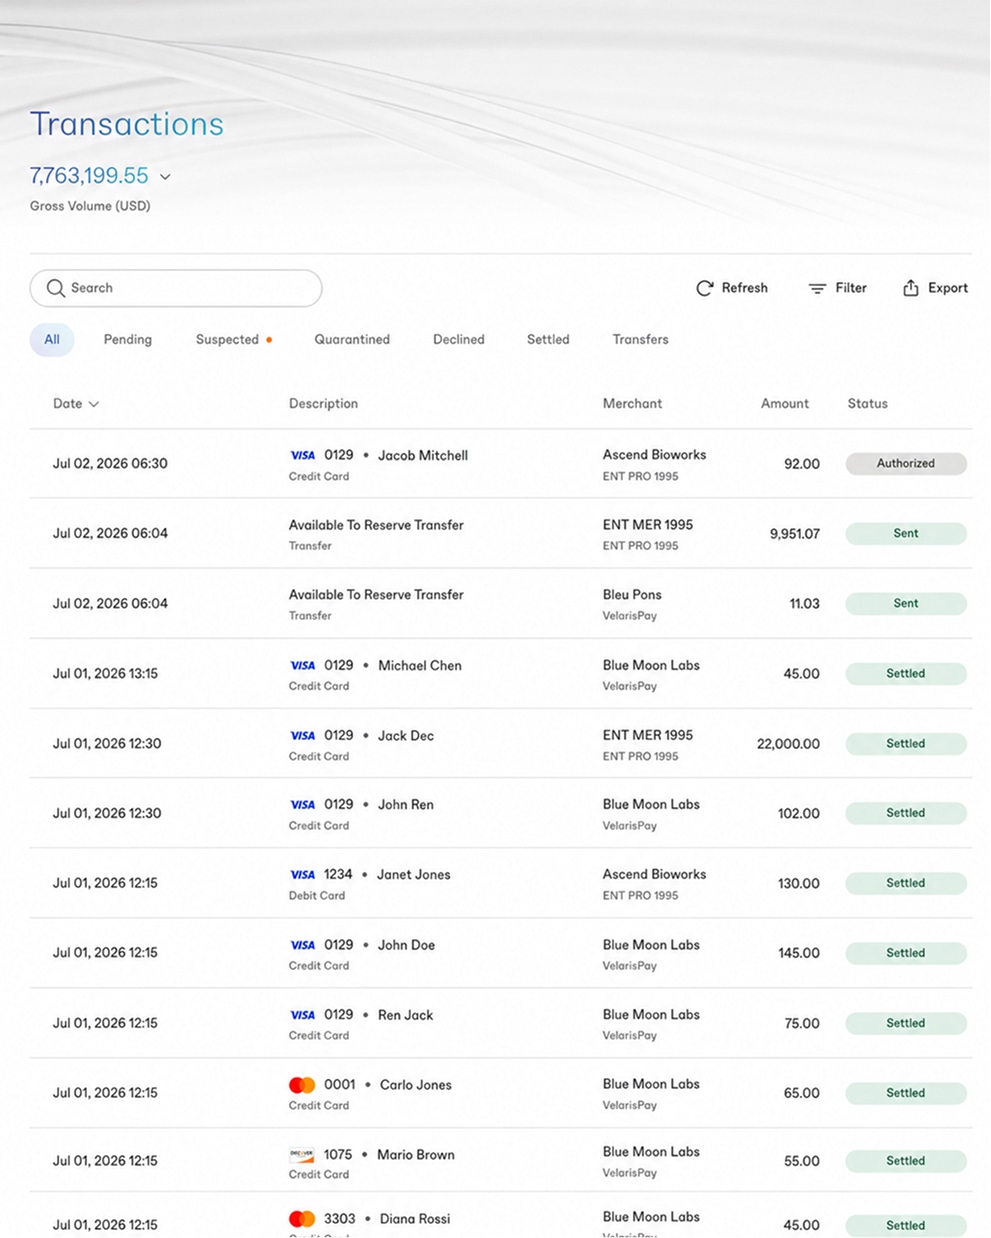Screen dimensions: 991x1238
Task: Click the Export share icon
Action: point(911,288)
